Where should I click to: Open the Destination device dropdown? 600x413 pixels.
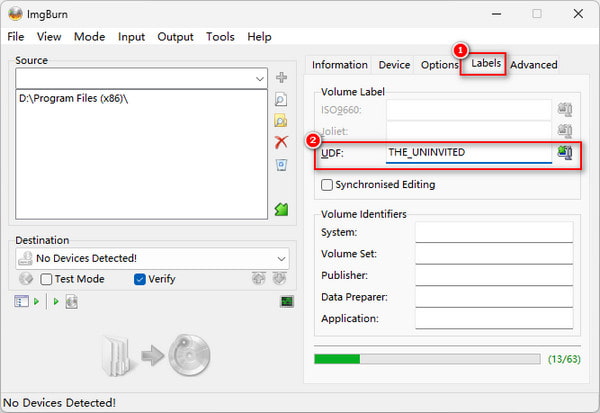tap(280, 258)
